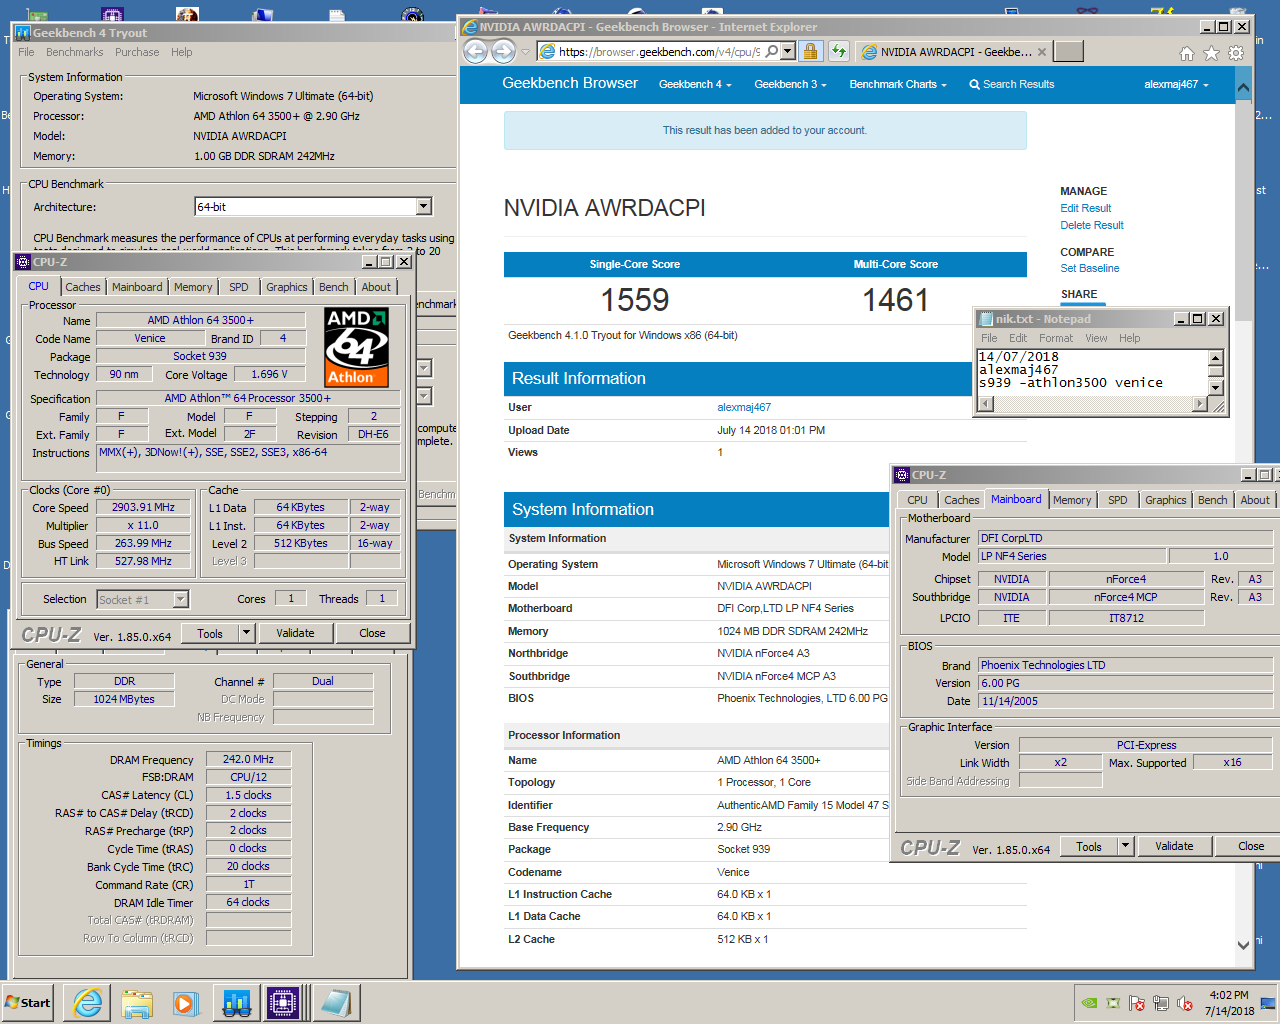This screenshot has height=1024, width=1280.
Task: Click the browser scrollbar down arrow
Action: click(x=1243, y=945)
